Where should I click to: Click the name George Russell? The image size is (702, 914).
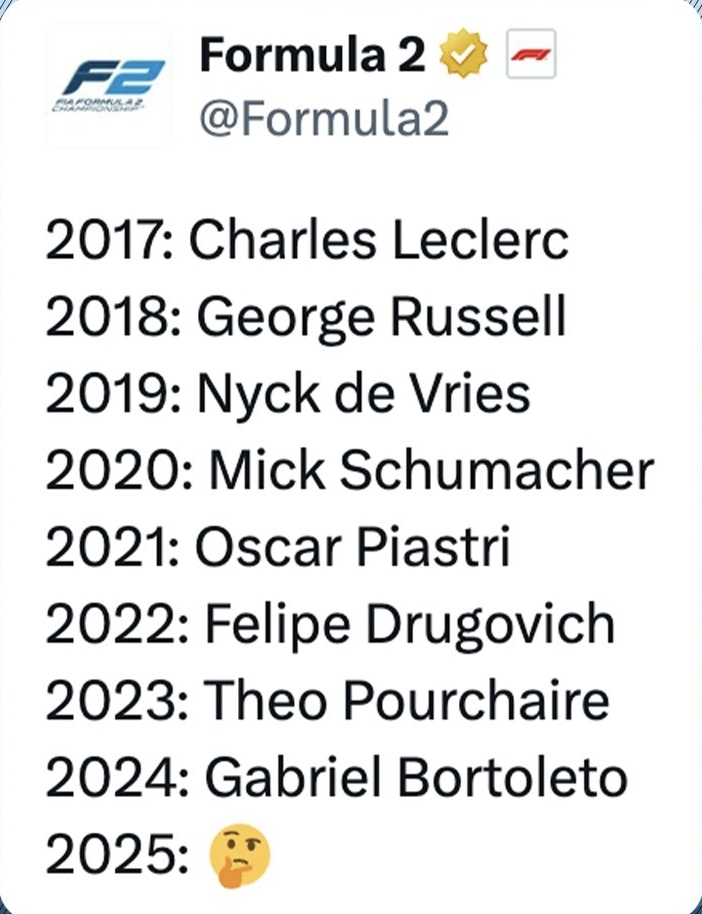tap(381, 318)
